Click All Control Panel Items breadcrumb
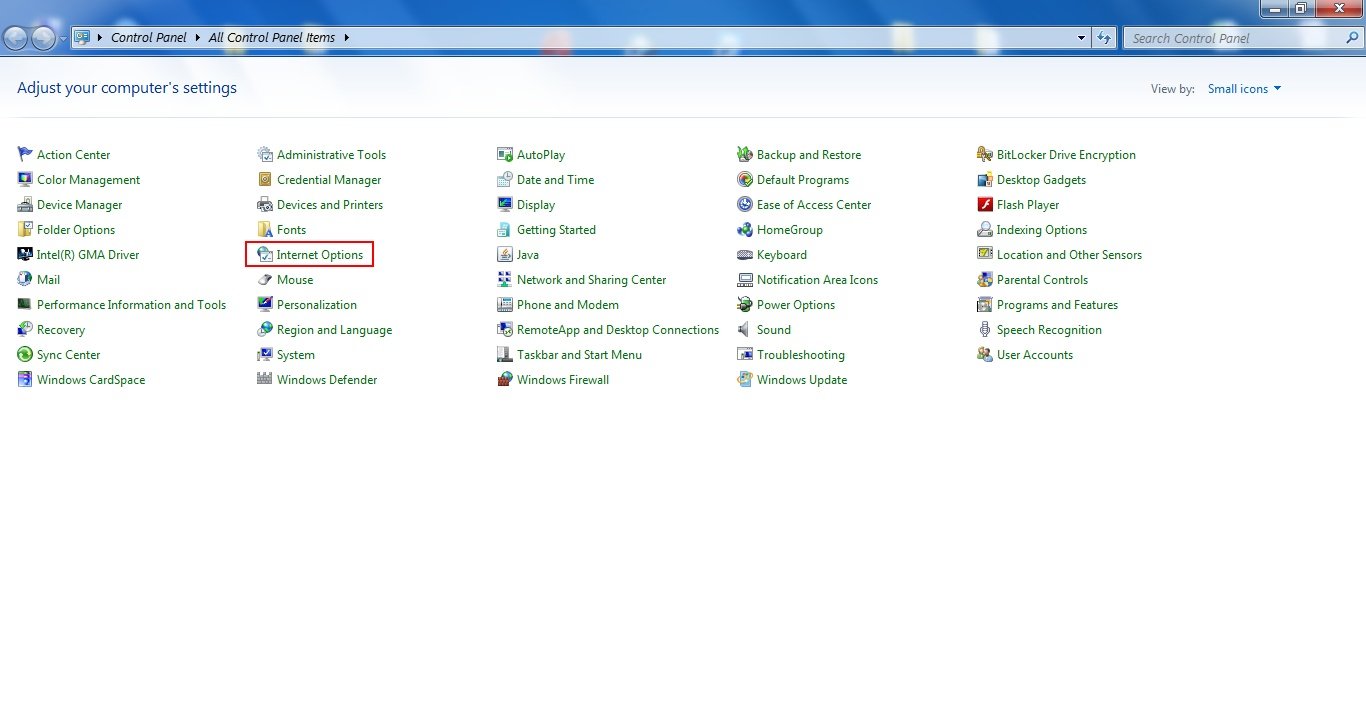The height and width of the screenshot is (728, 1366). (272, 38)
